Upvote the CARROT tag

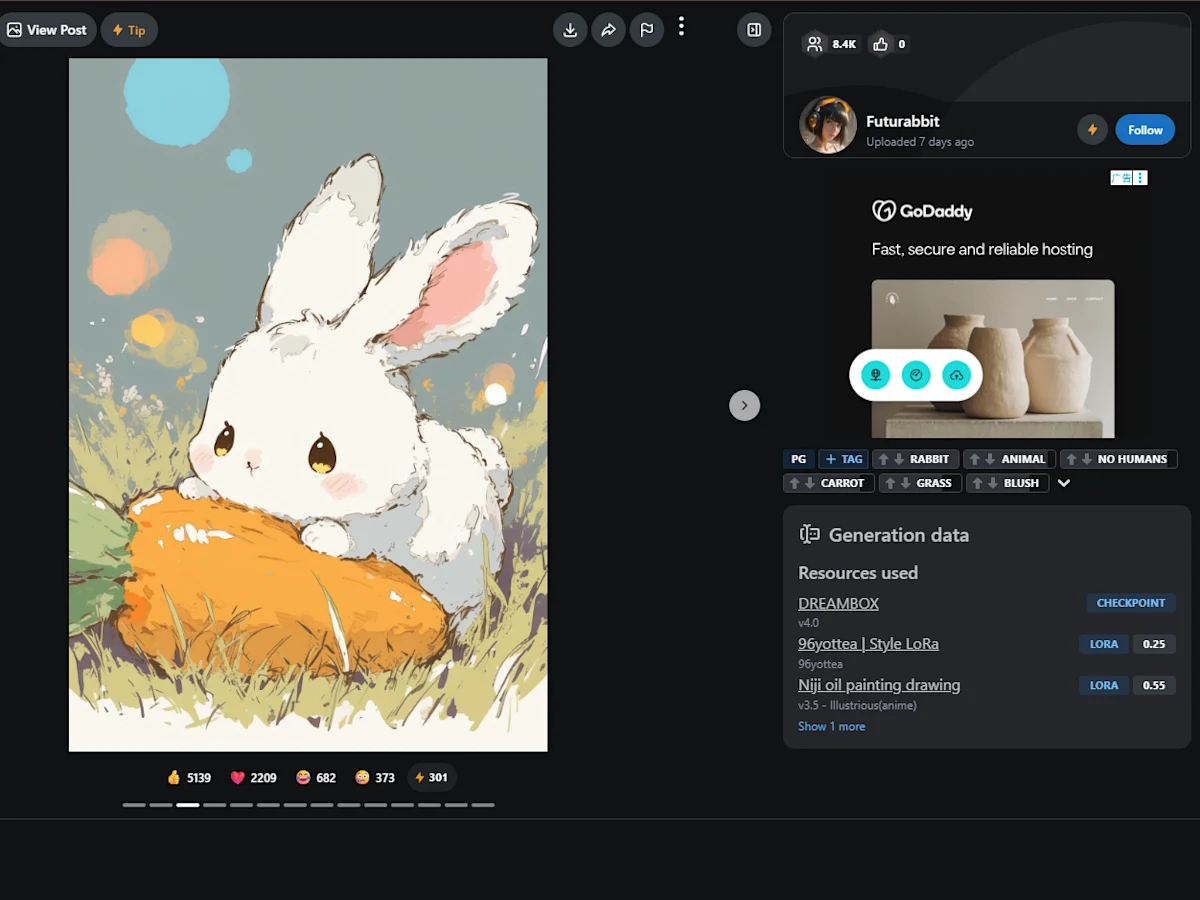795,483
